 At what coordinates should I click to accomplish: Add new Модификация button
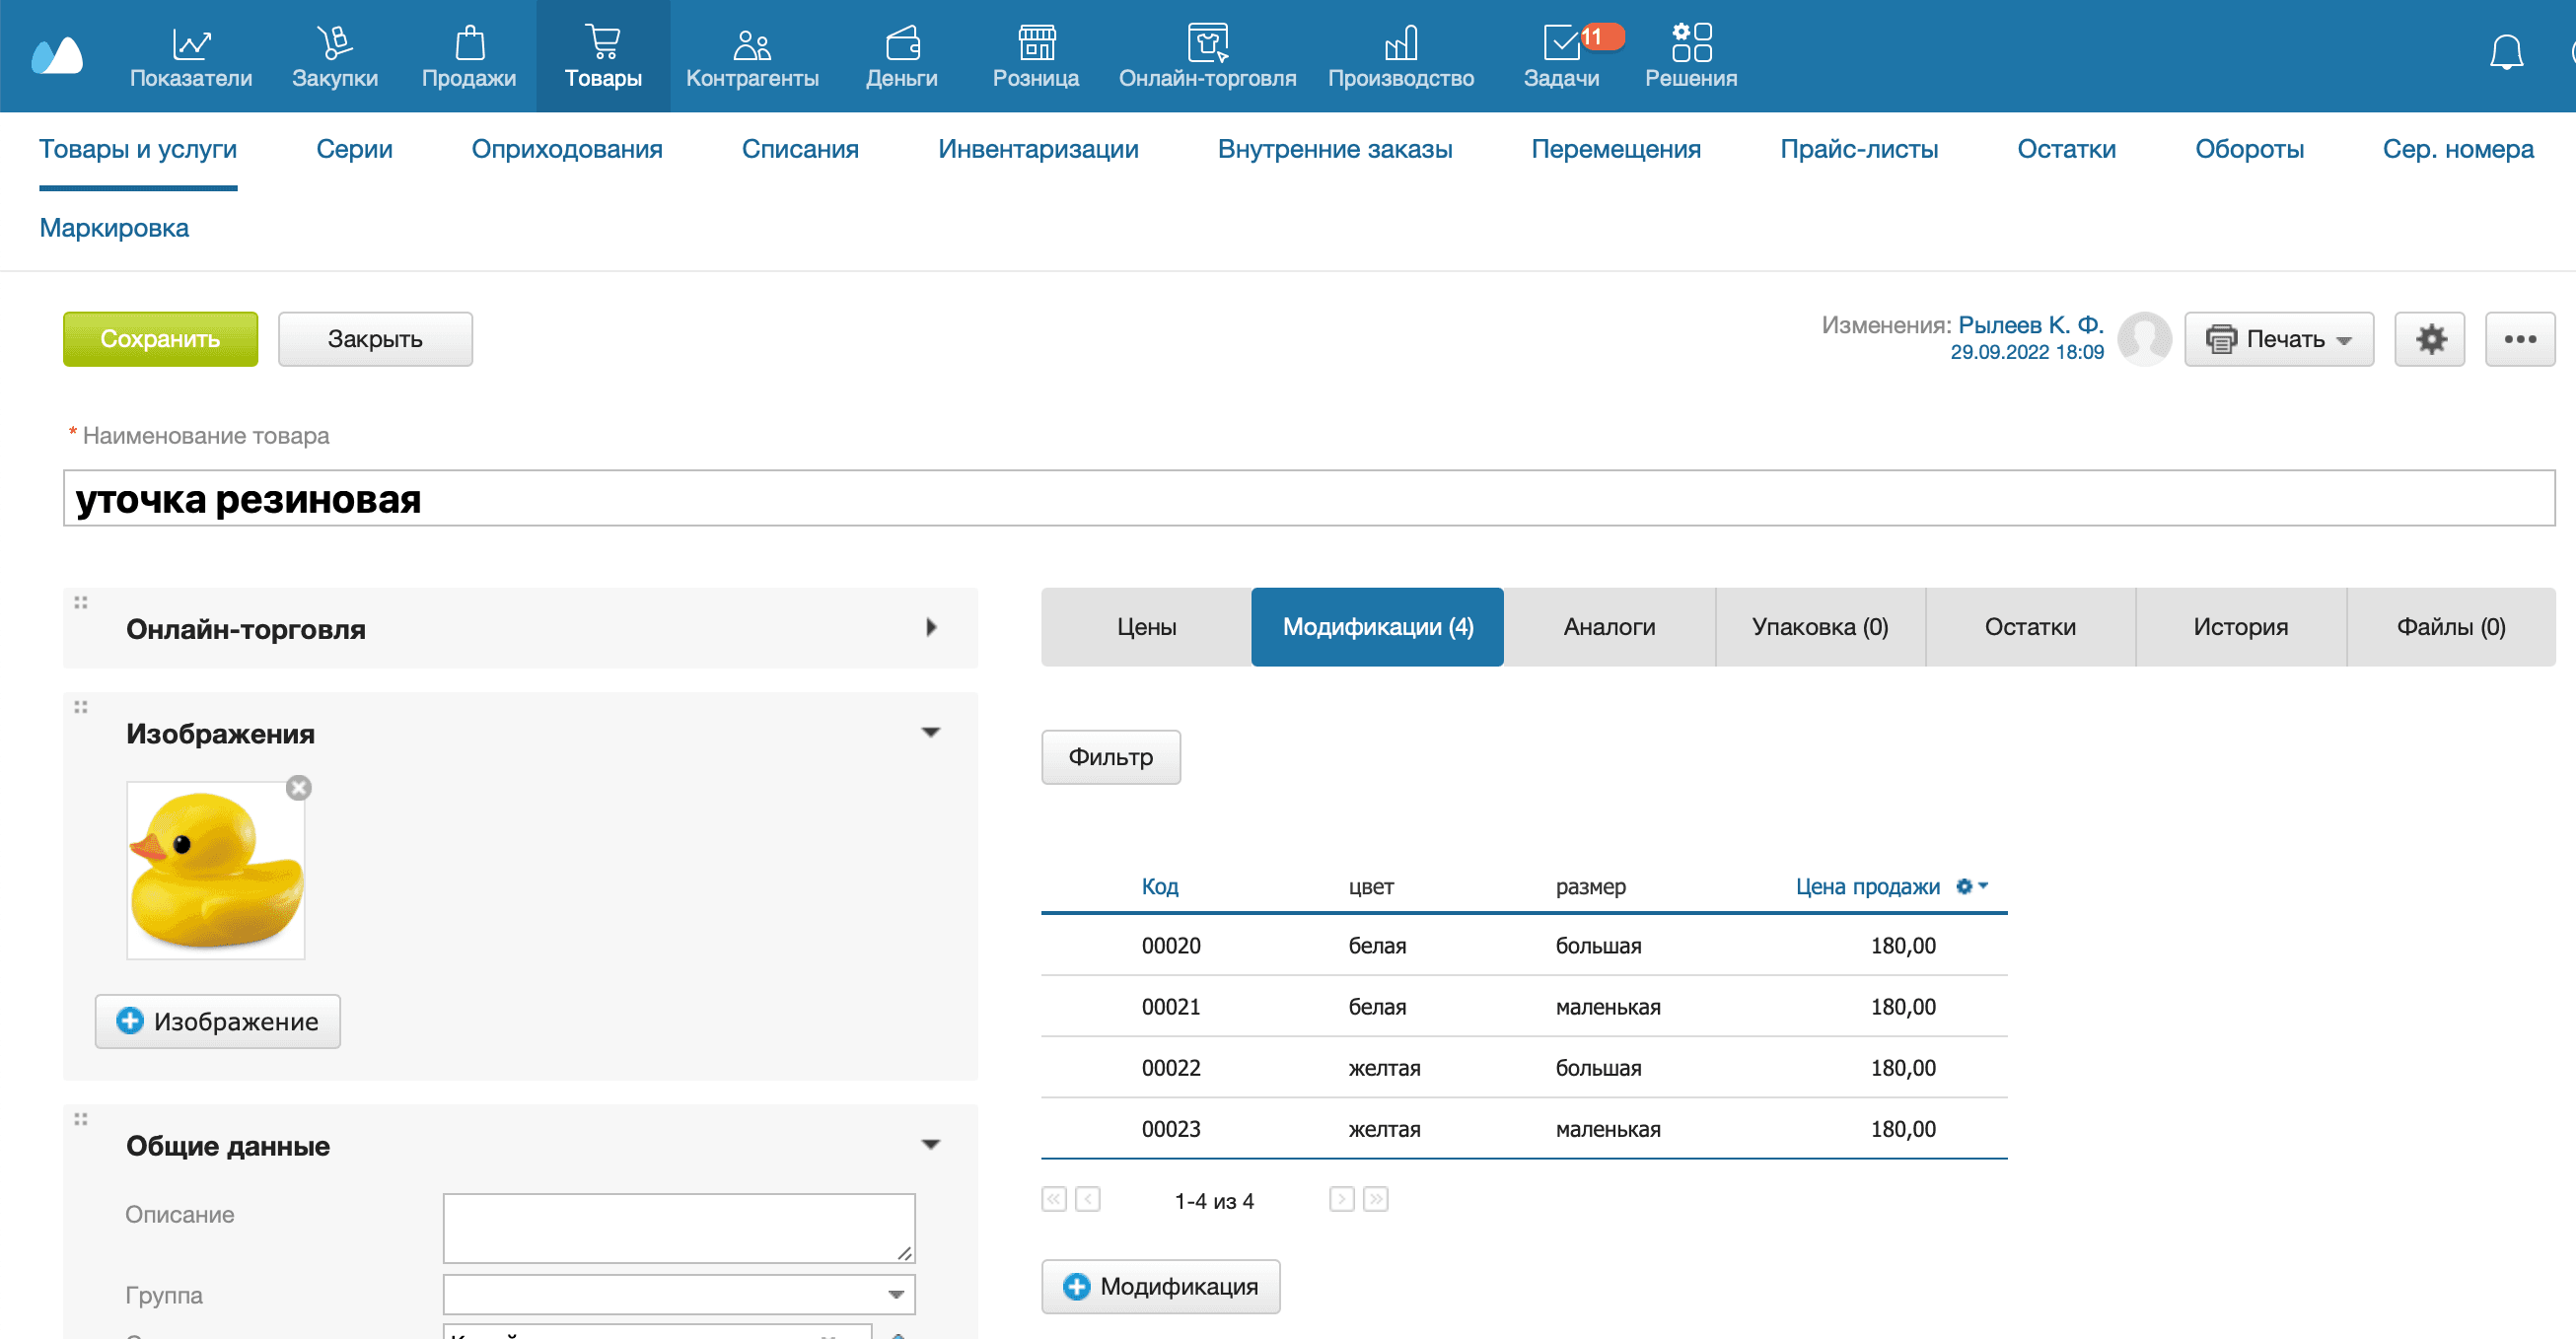(x=1160, y=1286)
